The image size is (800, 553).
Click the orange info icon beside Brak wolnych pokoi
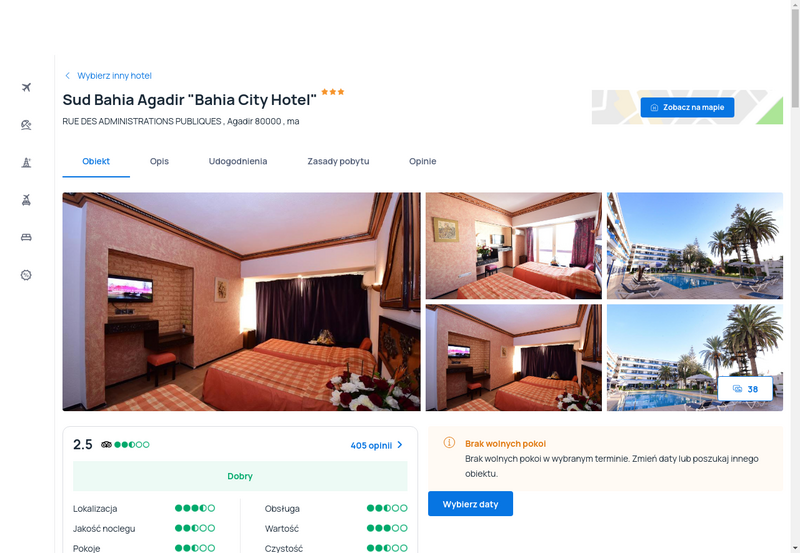[x=449, y=442]
